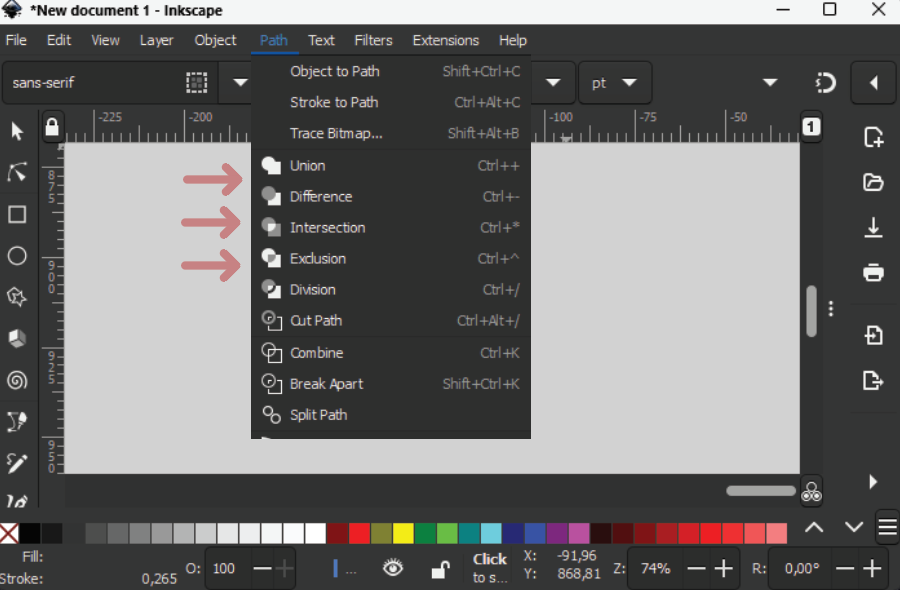This screenshot has height=590, width=900.
Task: Select the Selector arrow tool
Action: tap(17, 131)
